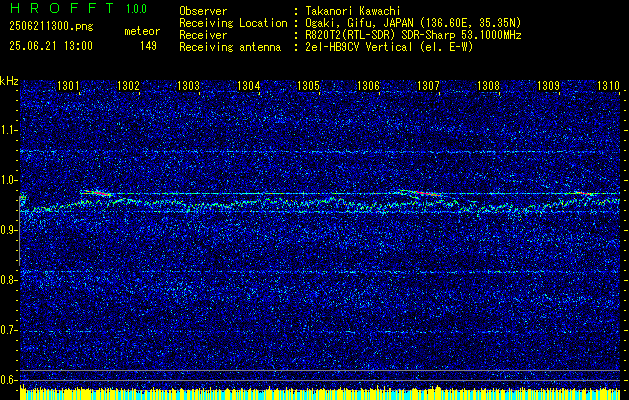This screenshot has width=629, height=400.
Task: Click the 1303 time marker
Action: [x=188, y=85]
